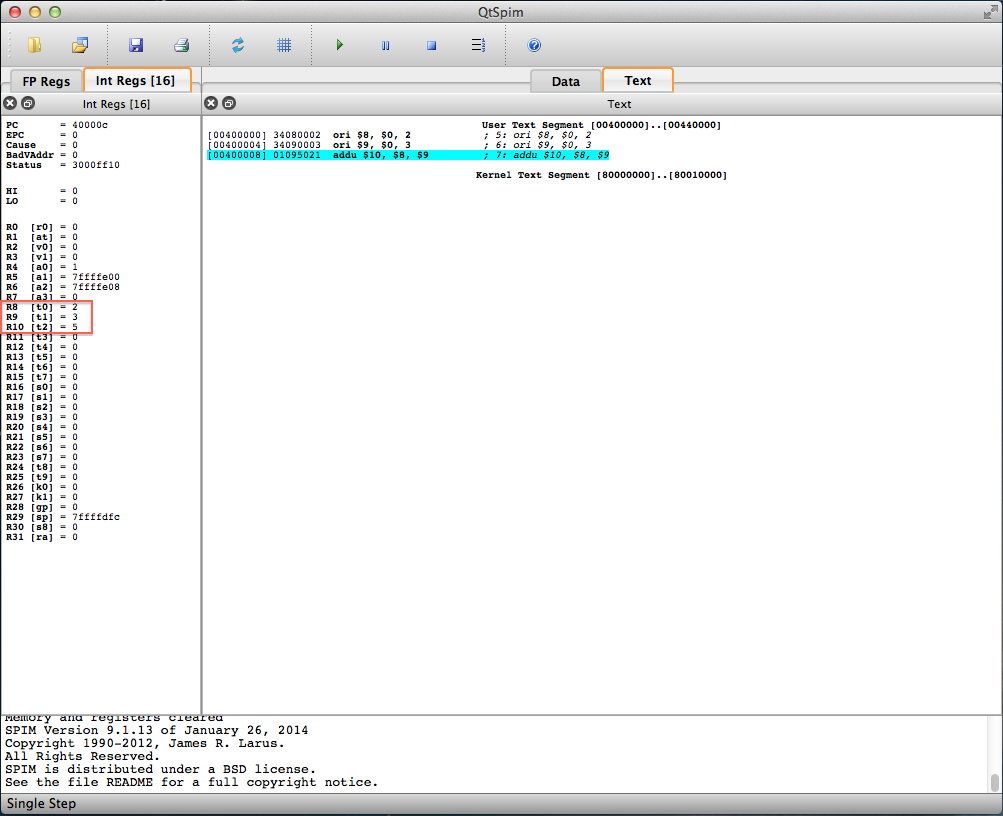1003x816 pixels.
Task: Open the Data tab
Action: coord(566,81)
